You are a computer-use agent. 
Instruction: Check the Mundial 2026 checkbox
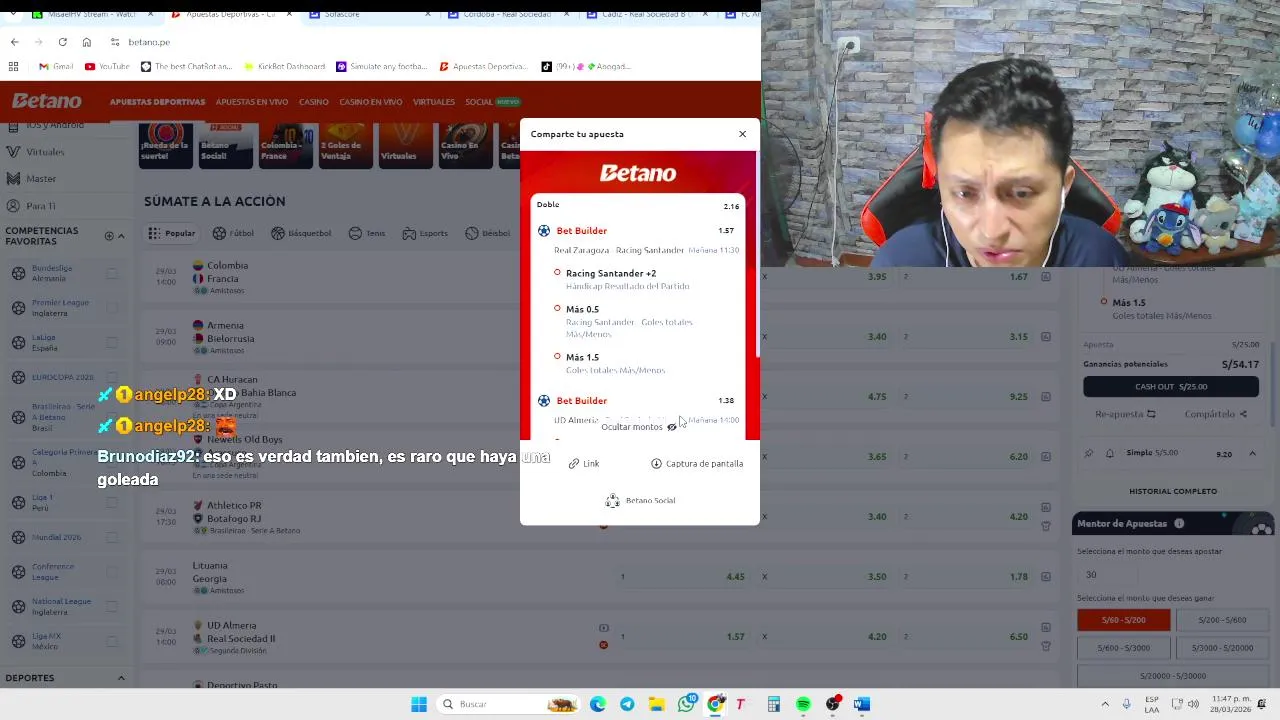tap(112, 537)
